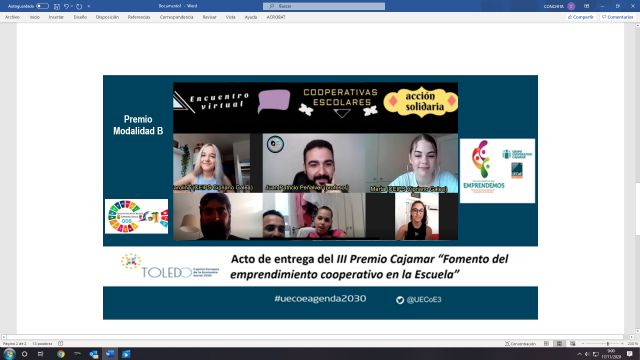Open Outlook from taskbar
The height and width of the screenshot is (360, 640).
(93, 354)
